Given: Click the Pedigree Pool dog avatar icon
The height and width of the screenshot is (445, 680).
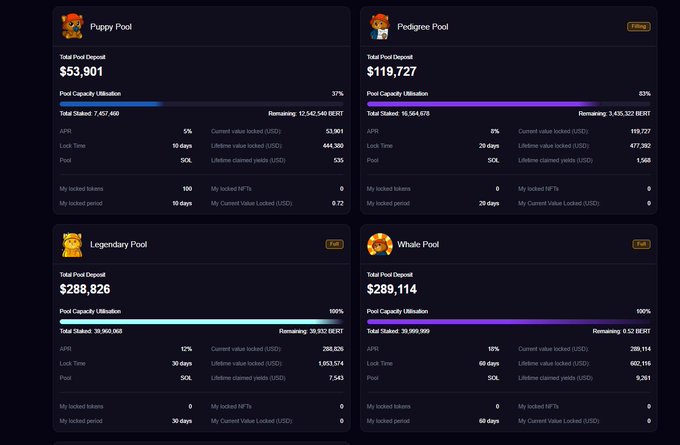Looking at the screenshot, I should click(379, 26).
